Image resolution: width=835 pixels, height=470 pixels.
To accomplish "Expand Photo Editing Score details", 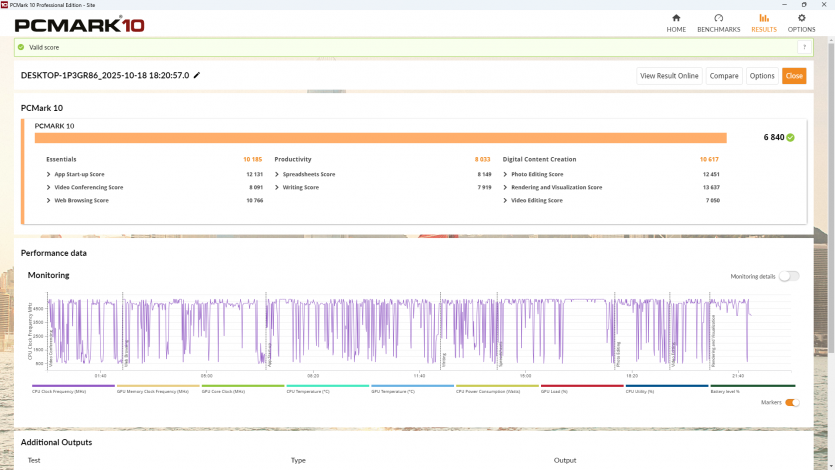I will [x=505, y=174].
